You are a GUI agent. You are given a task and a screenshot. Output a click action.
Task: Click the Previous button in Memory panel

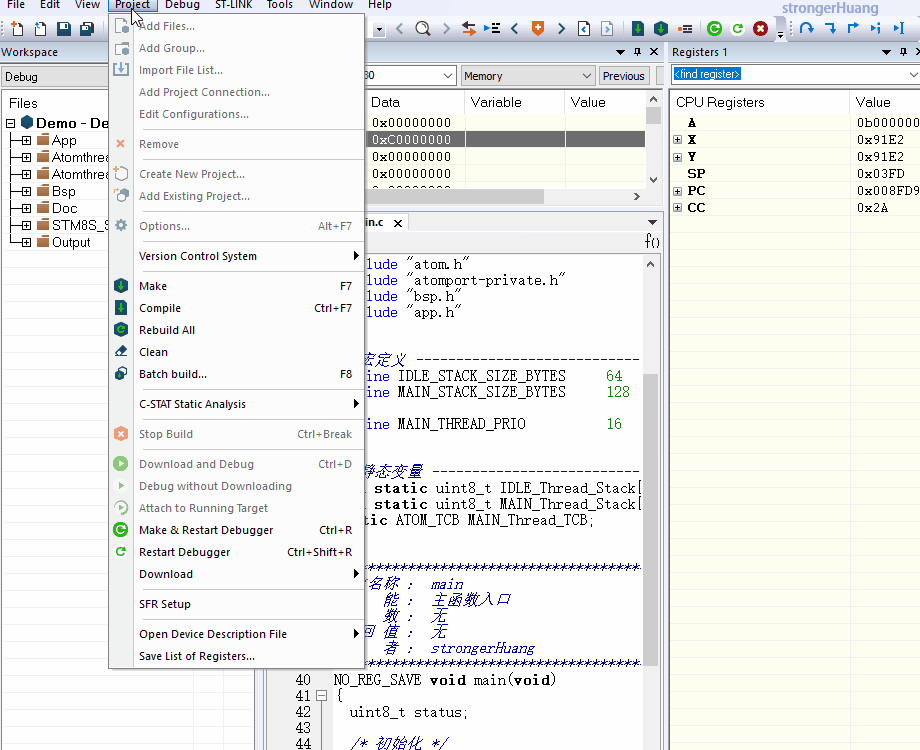[623, 76]
